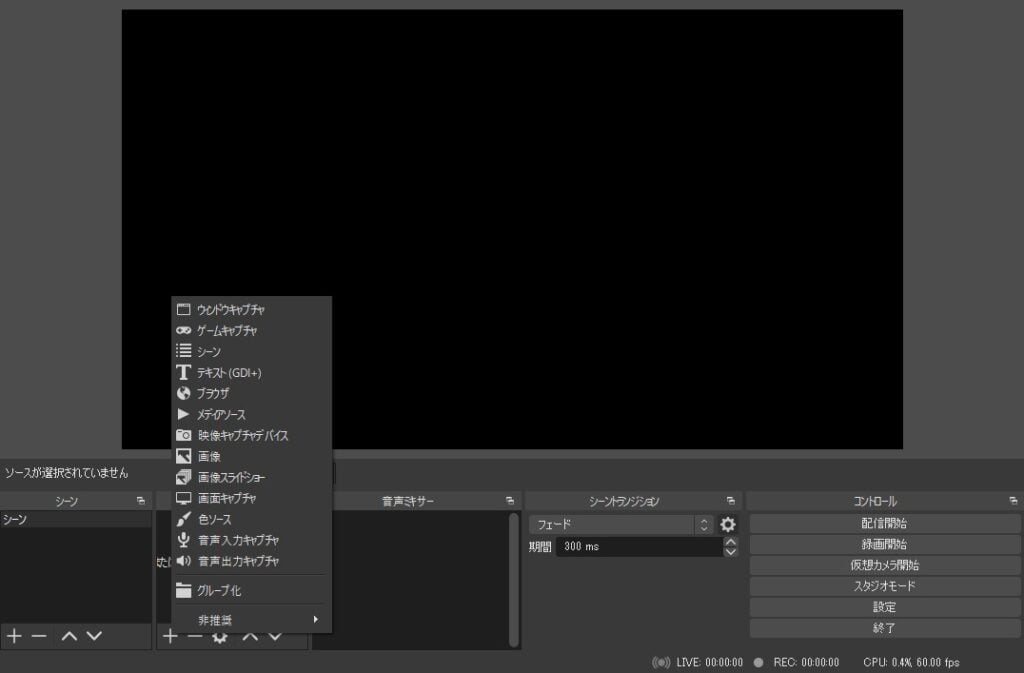
Task: Enable スタジオモード
Action: point(884,585)
